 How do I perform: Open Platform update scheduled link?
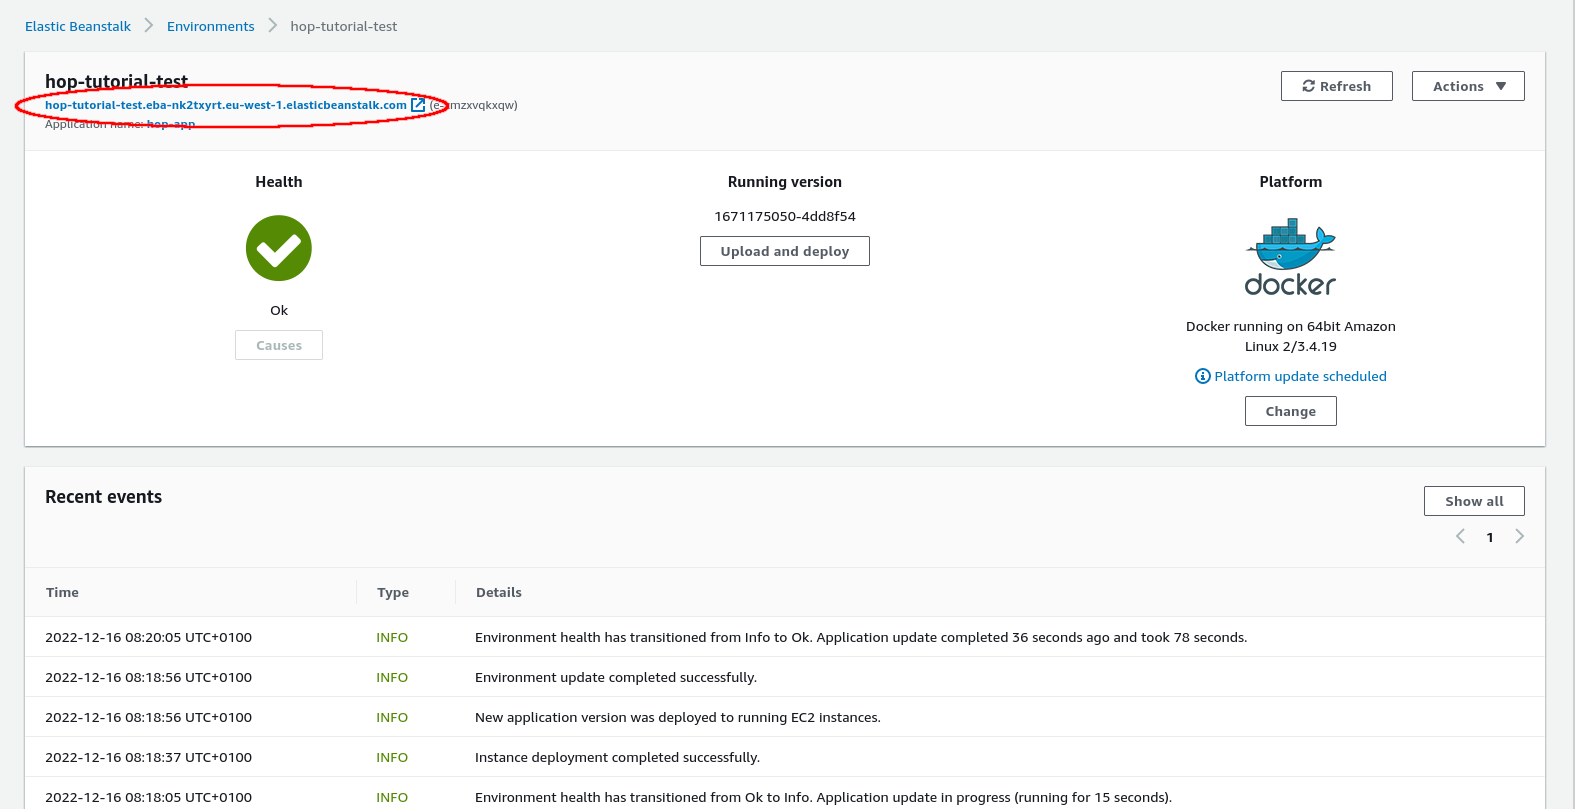pyautogui.click(x=1291, y=376)
